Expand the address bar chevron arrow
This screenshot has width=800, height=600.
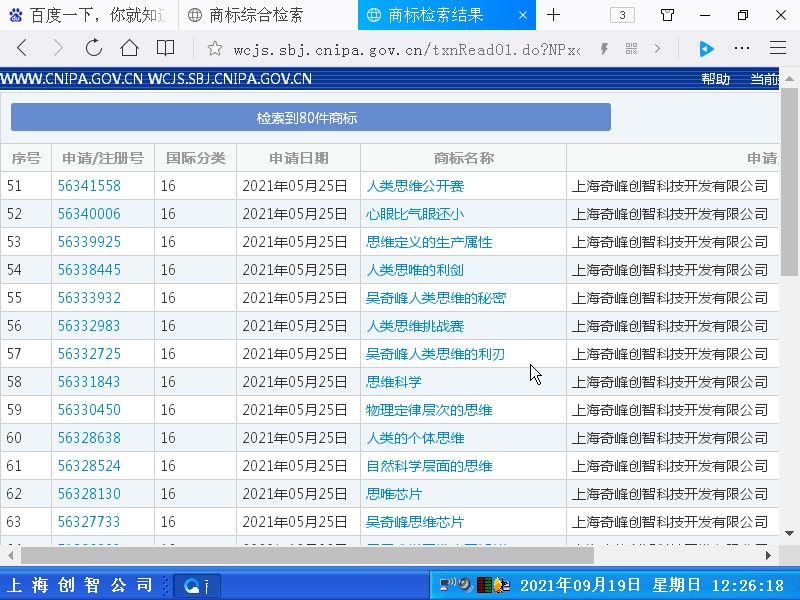(657, 48)
